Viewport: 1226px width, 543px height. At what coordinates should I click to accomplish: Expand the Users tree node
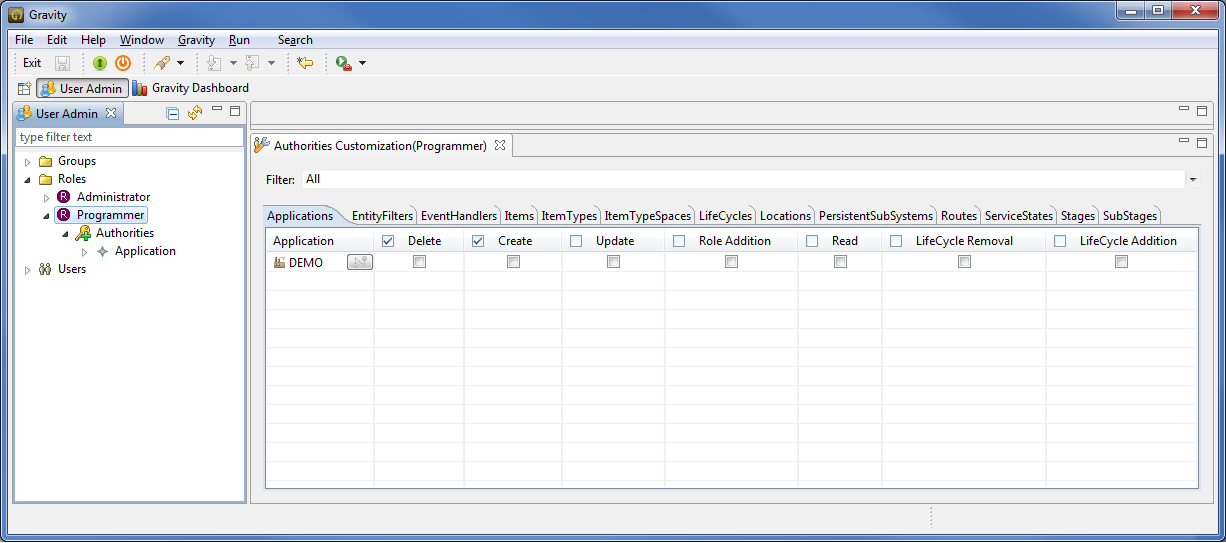click(x=27, y=270)
